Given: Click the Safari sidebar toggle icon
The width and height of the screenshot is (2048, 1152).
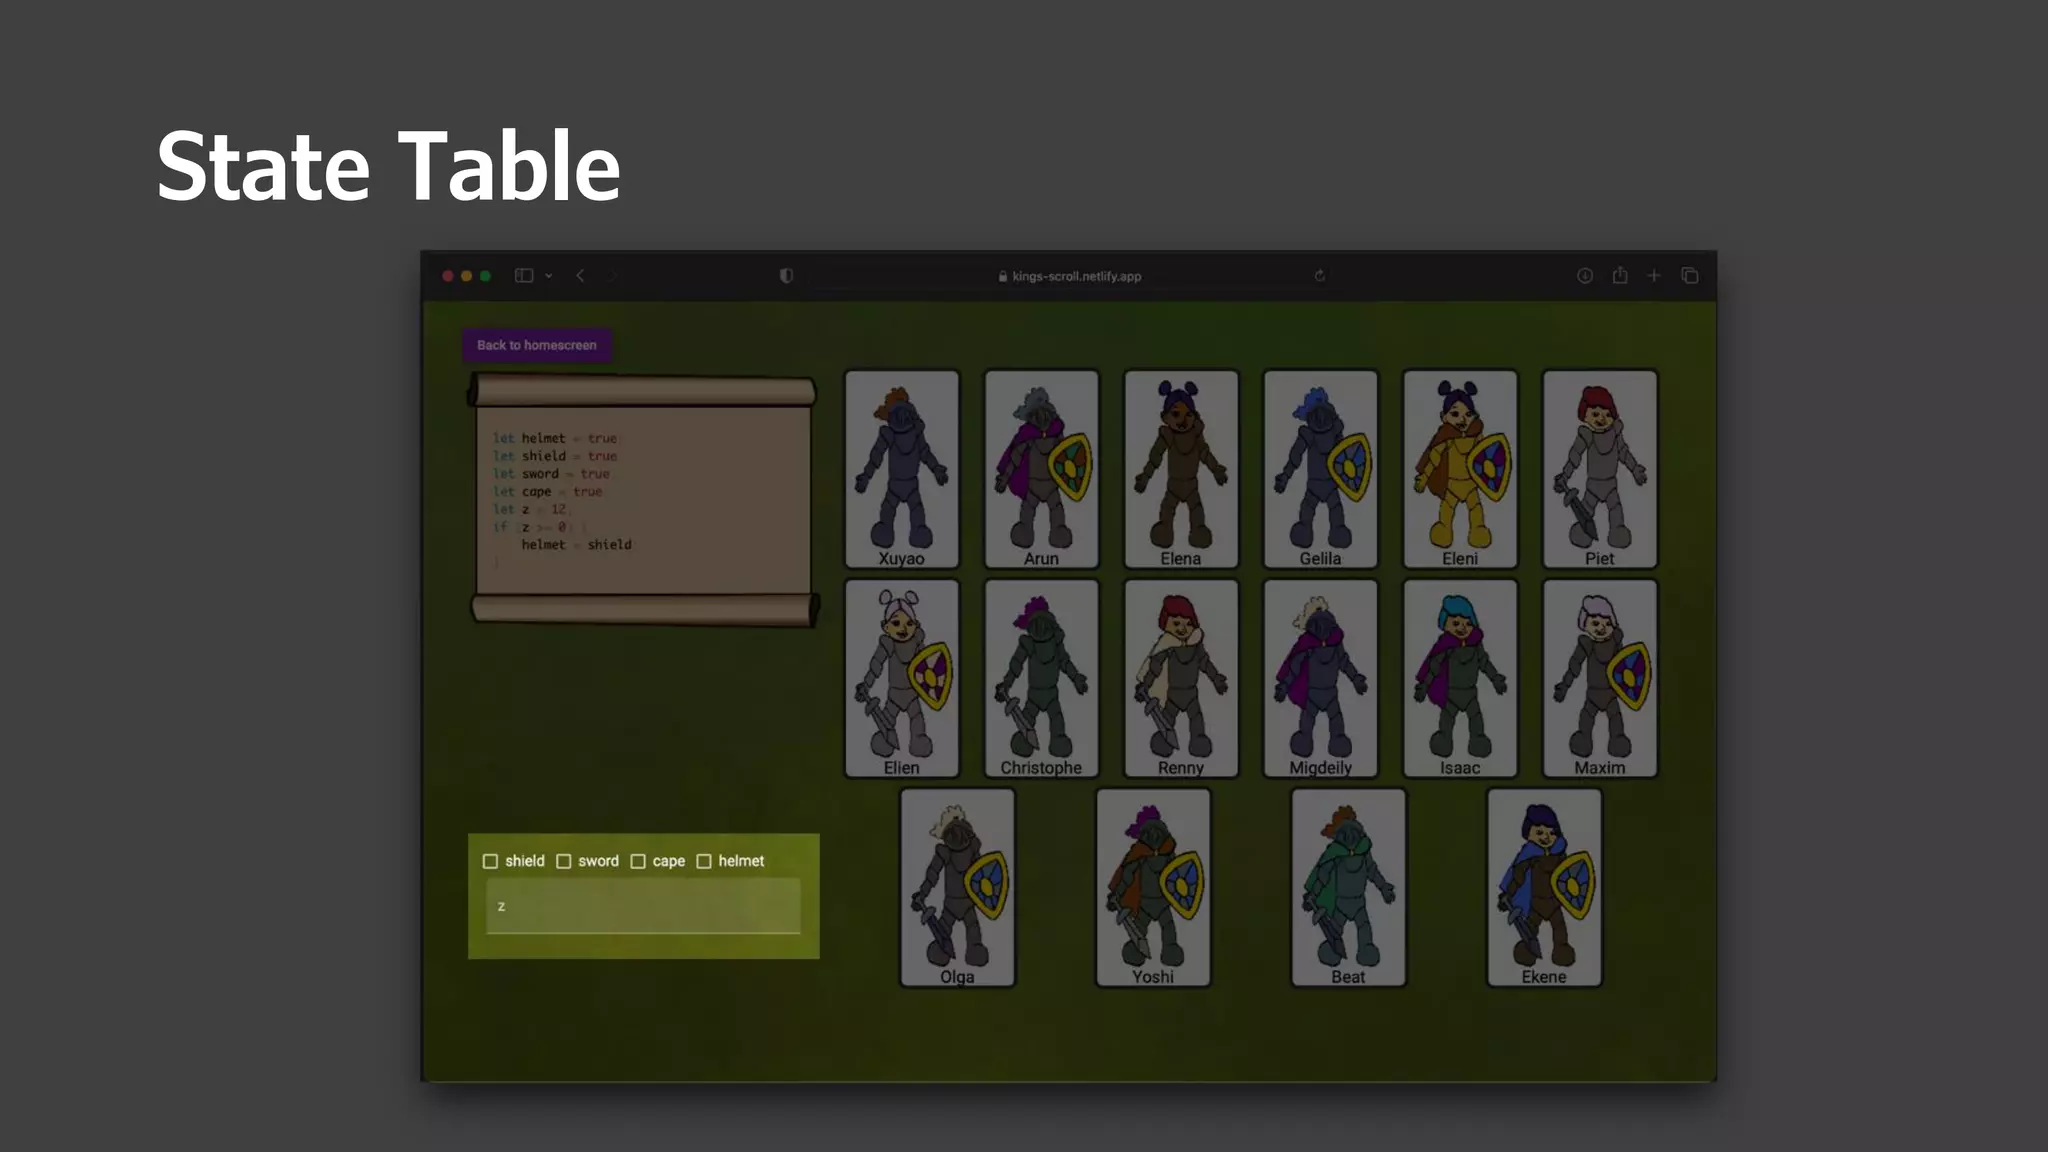Looking at the screenshot, I should tap(523, 276).
